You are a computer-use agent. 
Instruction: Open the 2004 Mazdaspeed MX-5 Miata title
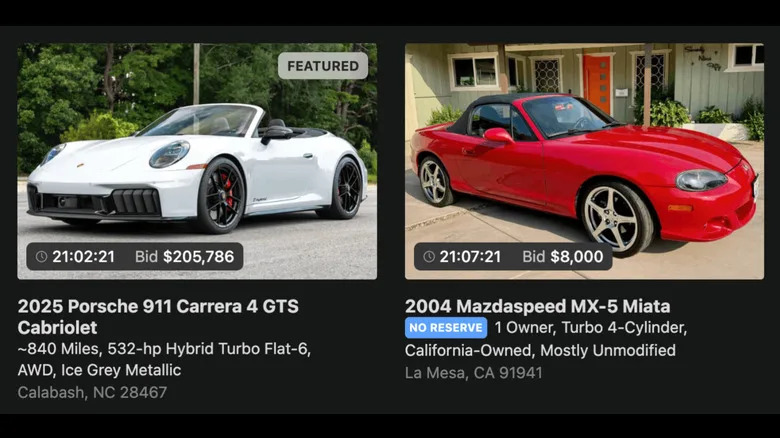pyautogui.click(x=537, y=306)
